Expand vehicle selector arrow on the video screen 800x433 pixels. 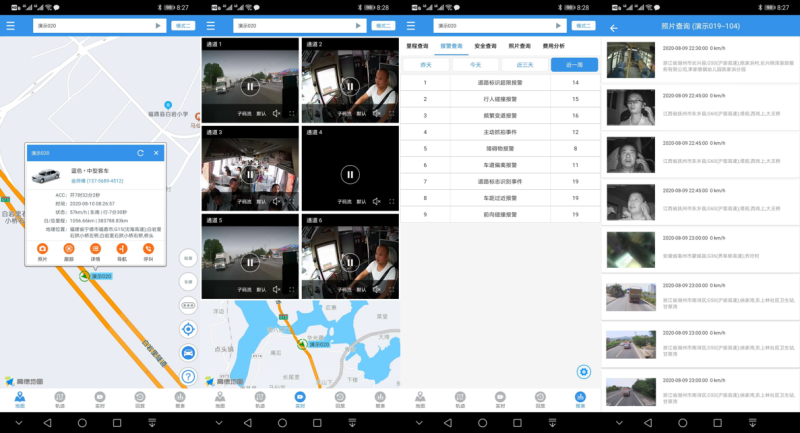tap(358, 26)
